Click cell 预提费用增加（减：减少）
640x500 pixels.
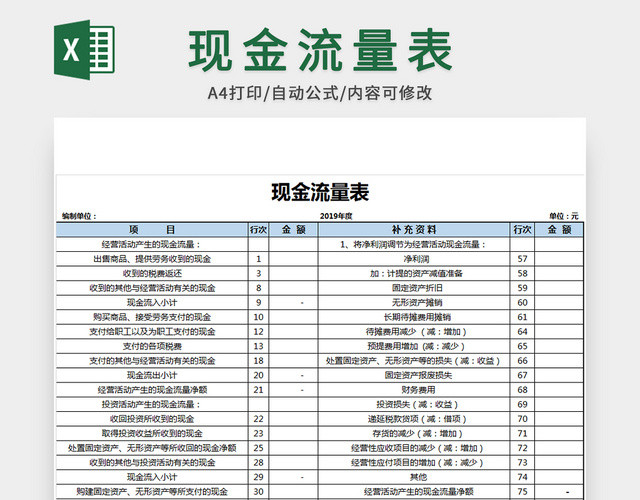414,346
